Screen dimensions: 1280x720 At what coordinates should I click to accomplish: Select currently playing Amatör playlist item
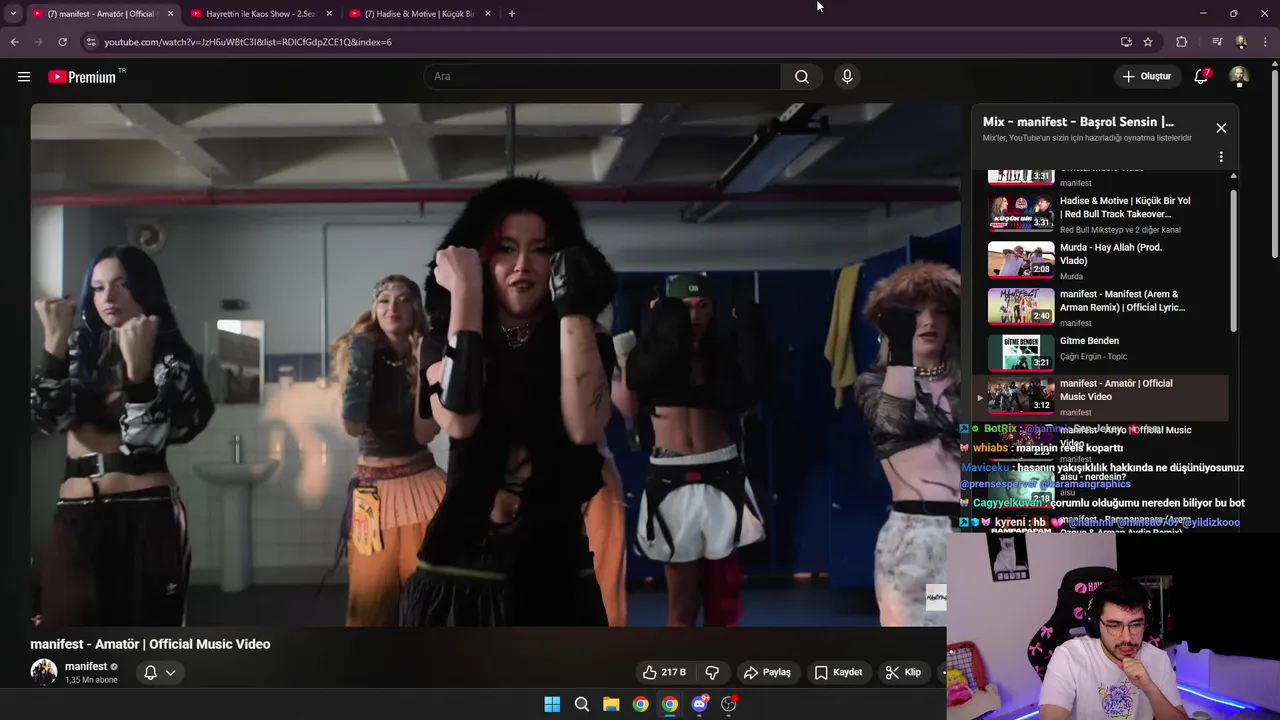1100,397
